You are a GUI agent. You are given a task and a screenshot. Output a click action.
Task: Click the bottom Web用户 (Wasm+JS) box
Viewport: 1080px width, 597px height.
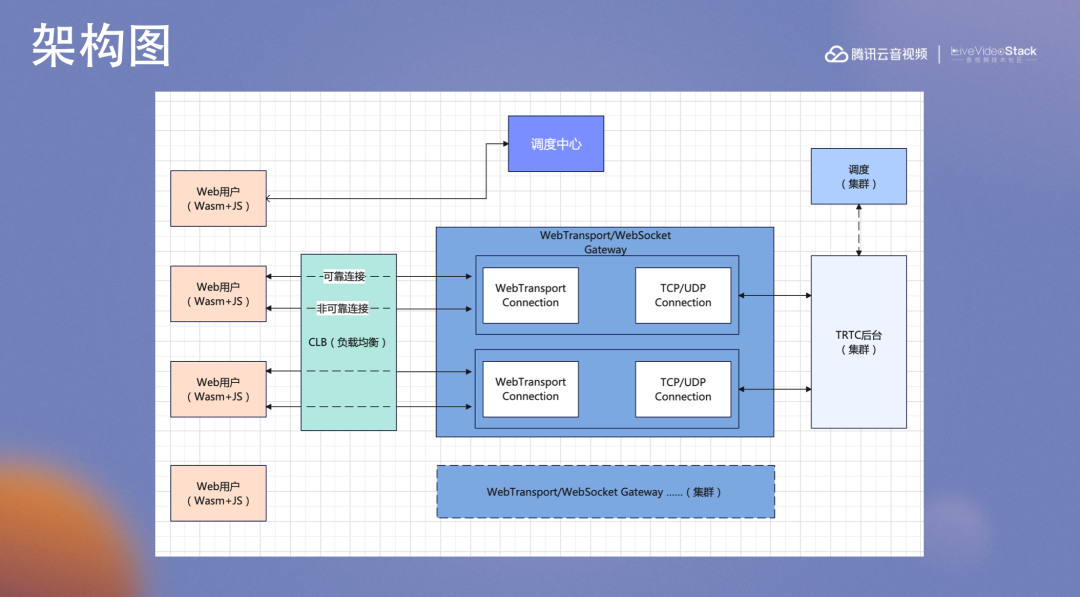coord(218,493)
